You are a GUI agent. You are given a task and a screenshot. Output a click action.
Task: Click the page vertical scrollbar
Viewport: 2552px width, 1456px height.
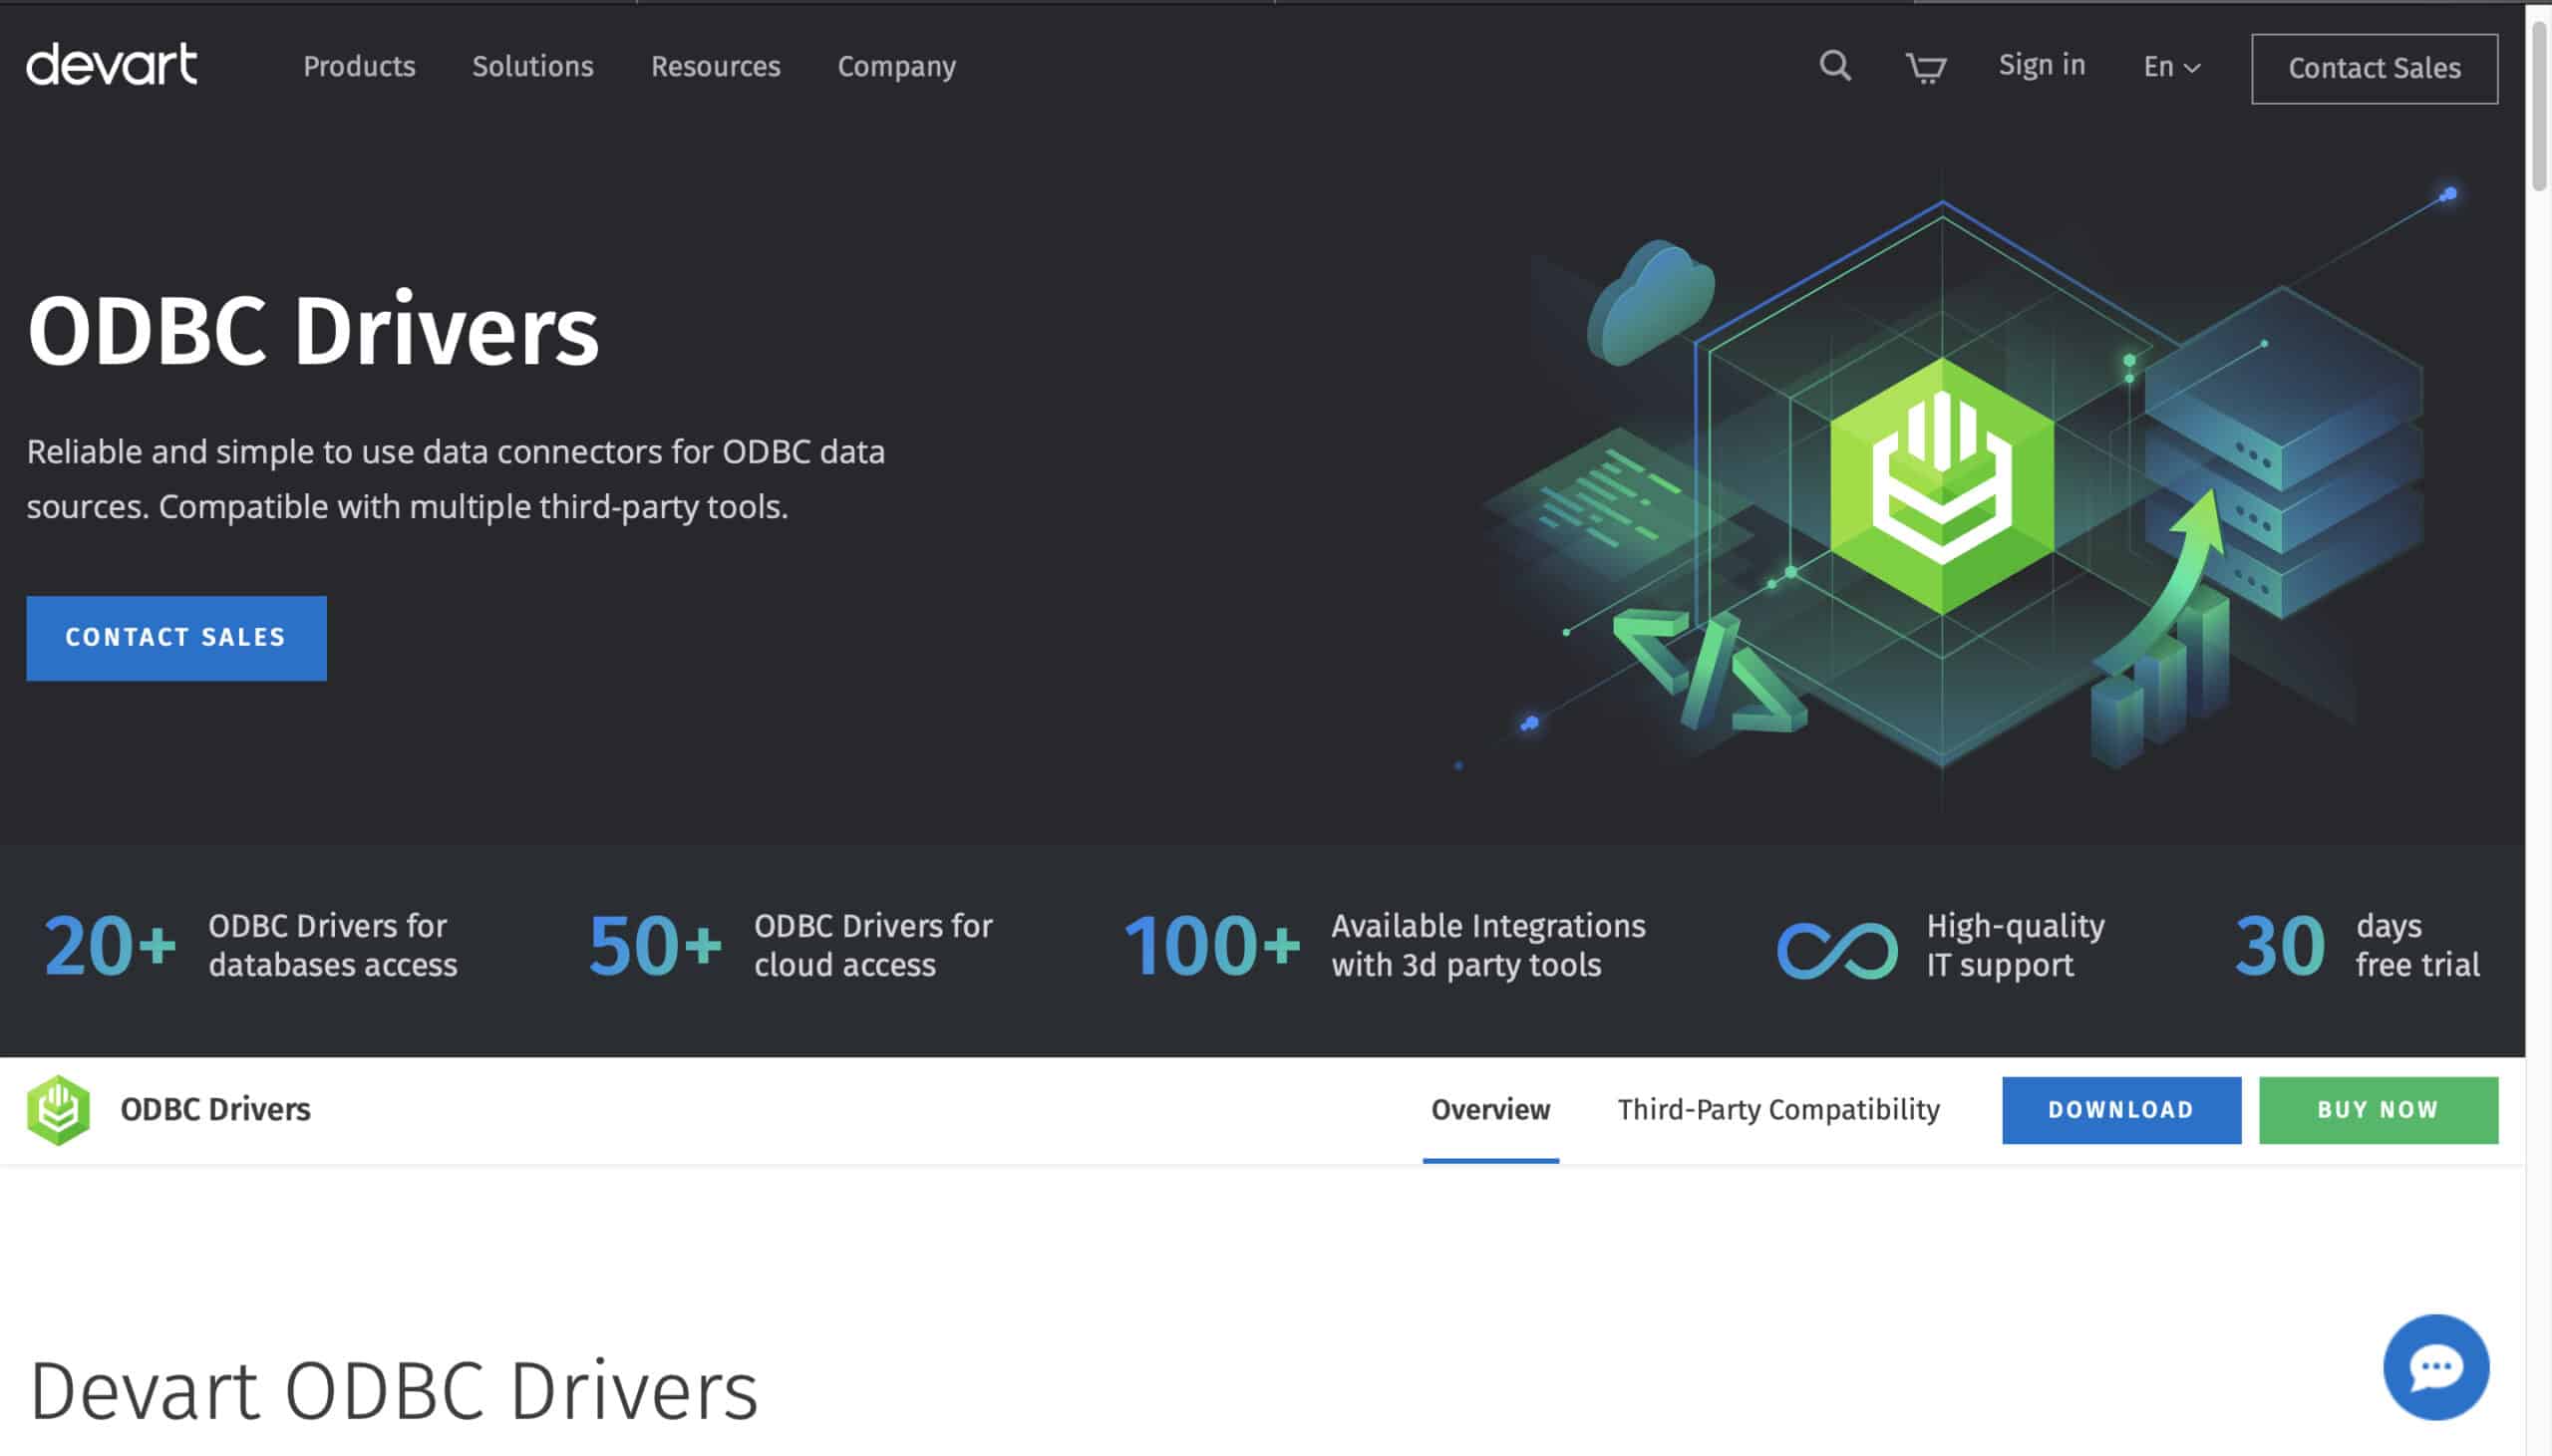[2539, 105]
